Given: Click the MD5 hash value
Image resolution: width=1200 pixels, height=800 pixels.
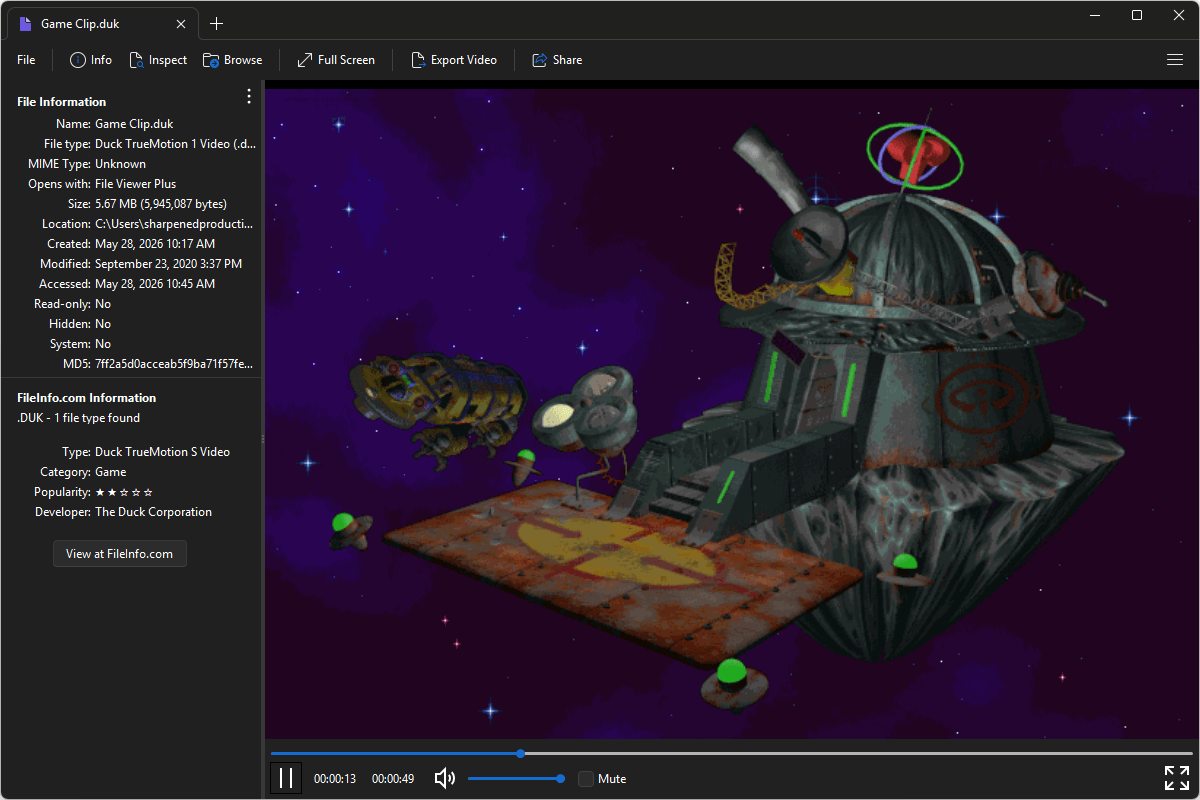Looking at the screenshot, I should [174, 364].
